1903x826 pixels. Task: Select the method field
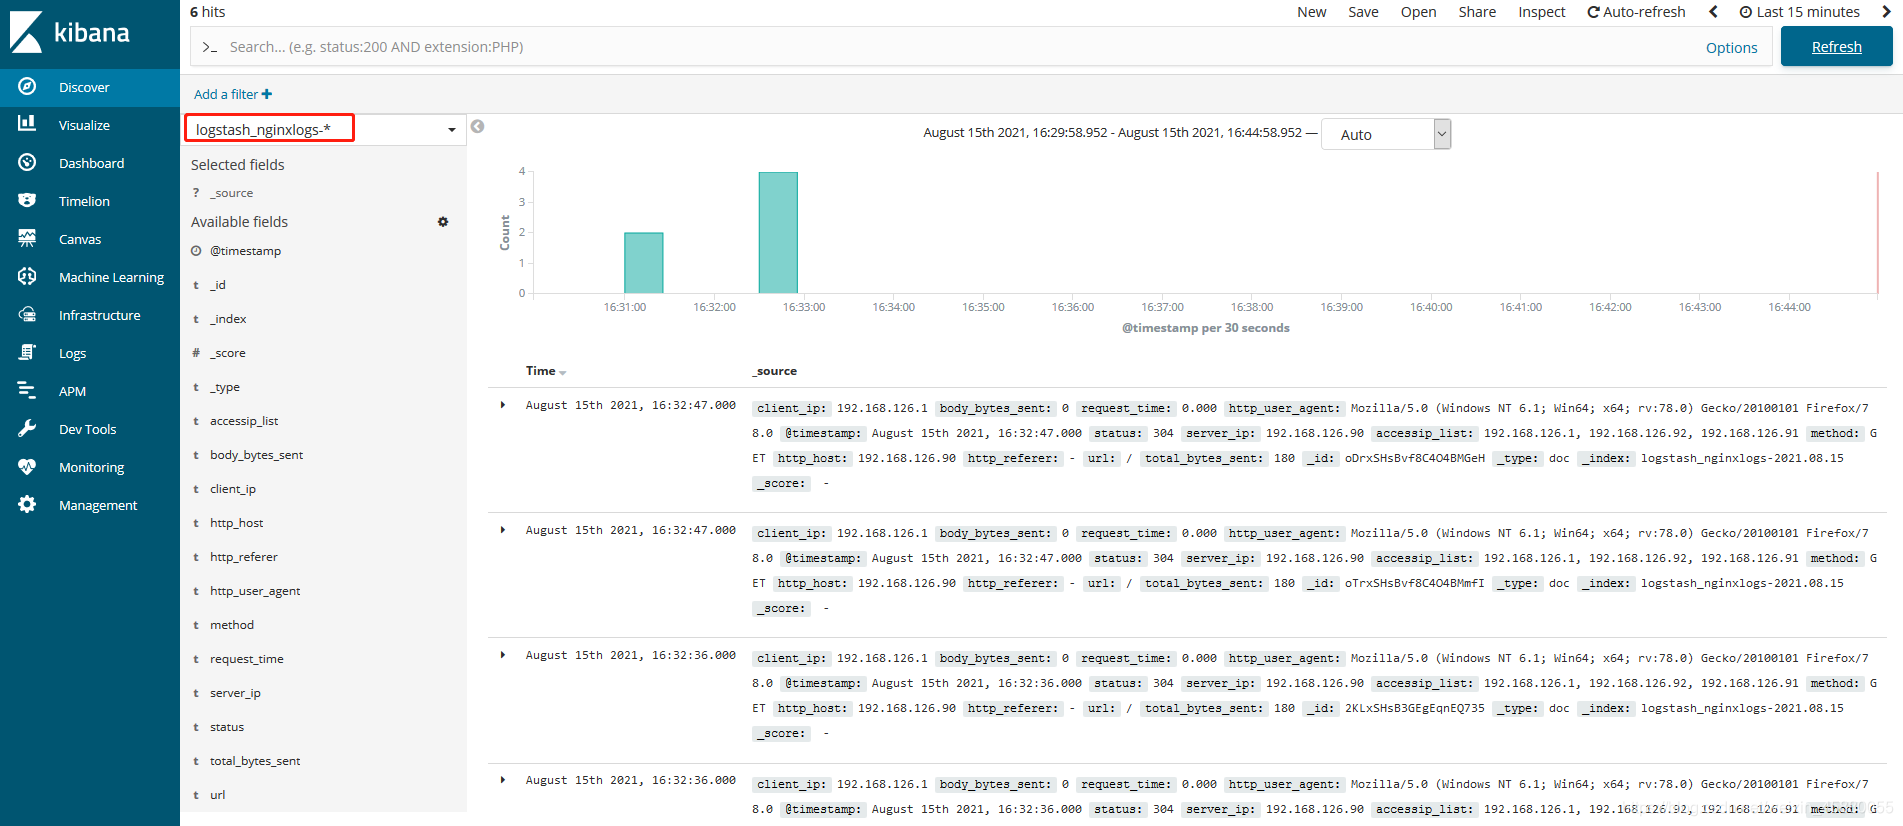232,625
